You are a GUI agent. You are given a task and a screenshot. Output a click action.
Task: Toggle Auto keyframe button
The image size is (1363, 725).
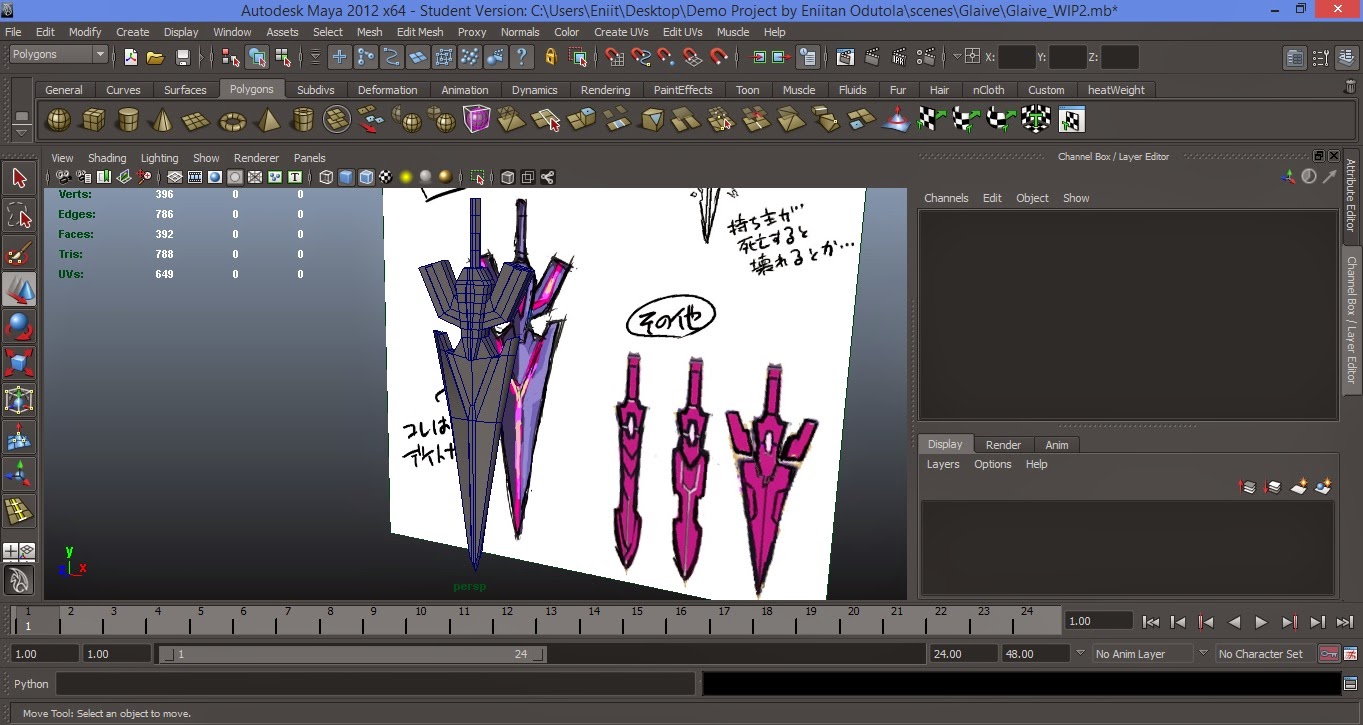1328,653
